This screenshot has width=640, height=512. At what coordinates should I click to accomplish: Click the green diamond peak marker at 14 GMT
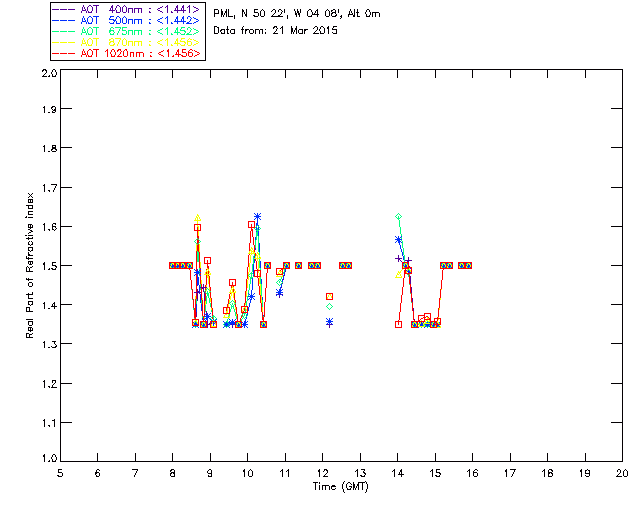tap(399, 216)
